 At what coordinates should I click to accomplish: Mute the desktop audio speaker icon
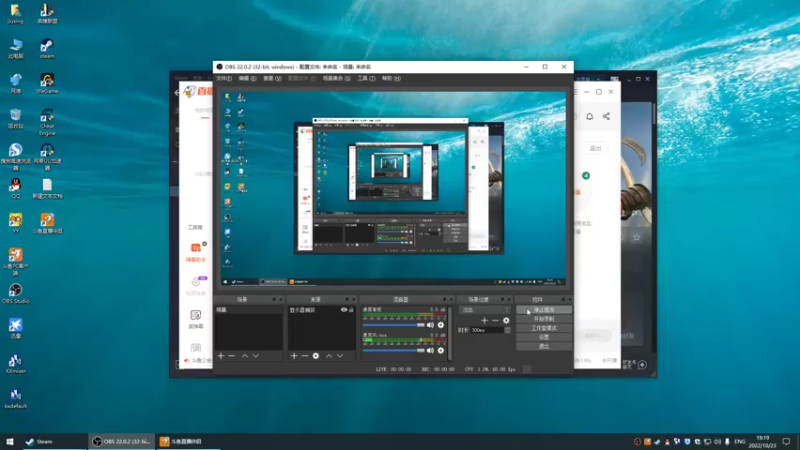point(431,325)
